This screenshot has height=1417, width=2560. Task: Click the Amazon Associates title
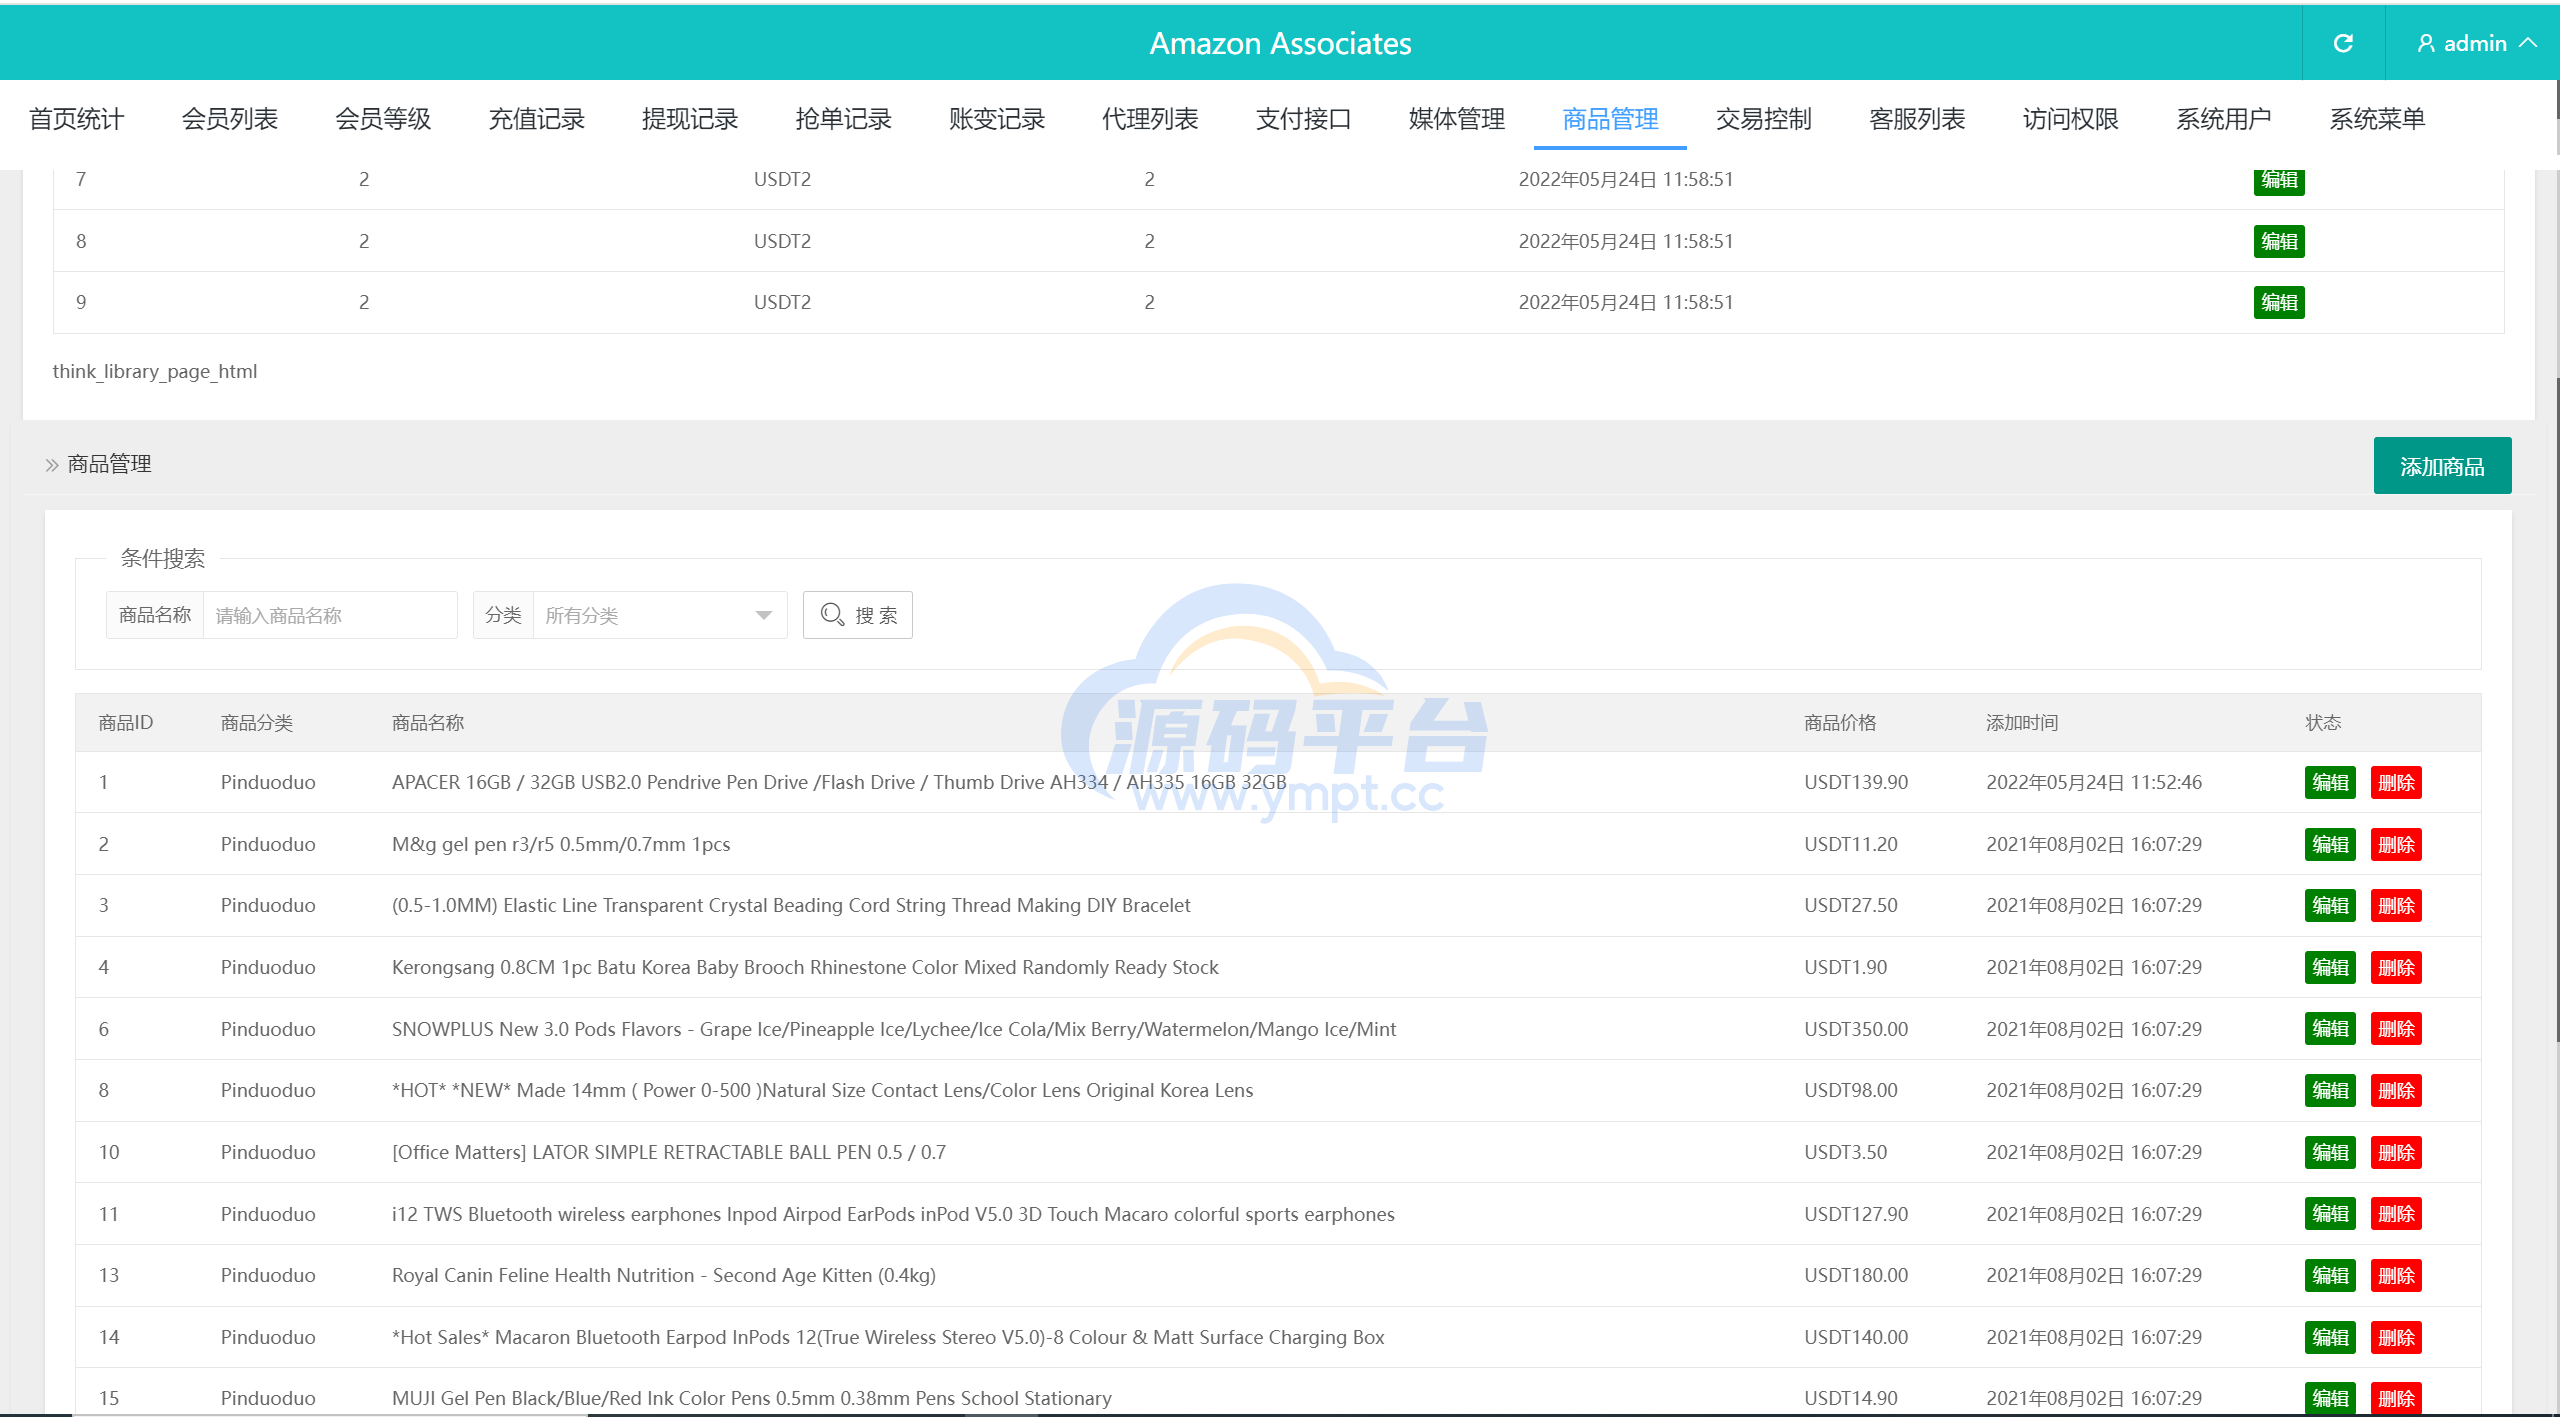1280,43
